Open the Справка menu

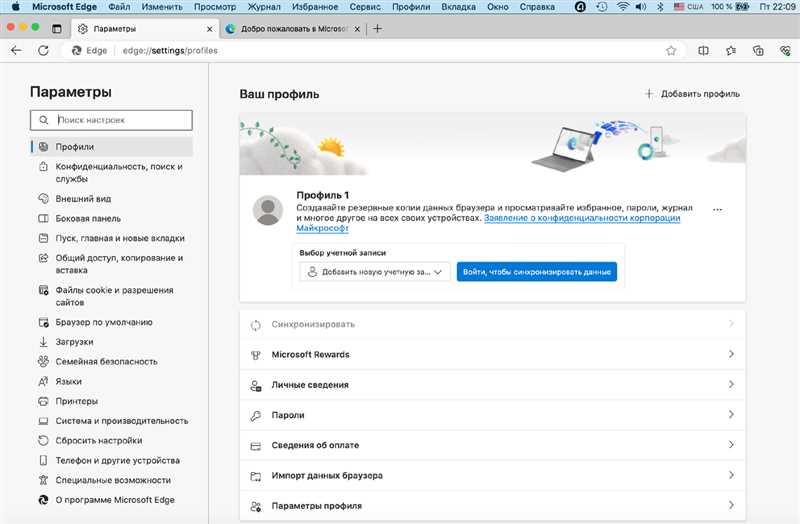click(537, 7)
